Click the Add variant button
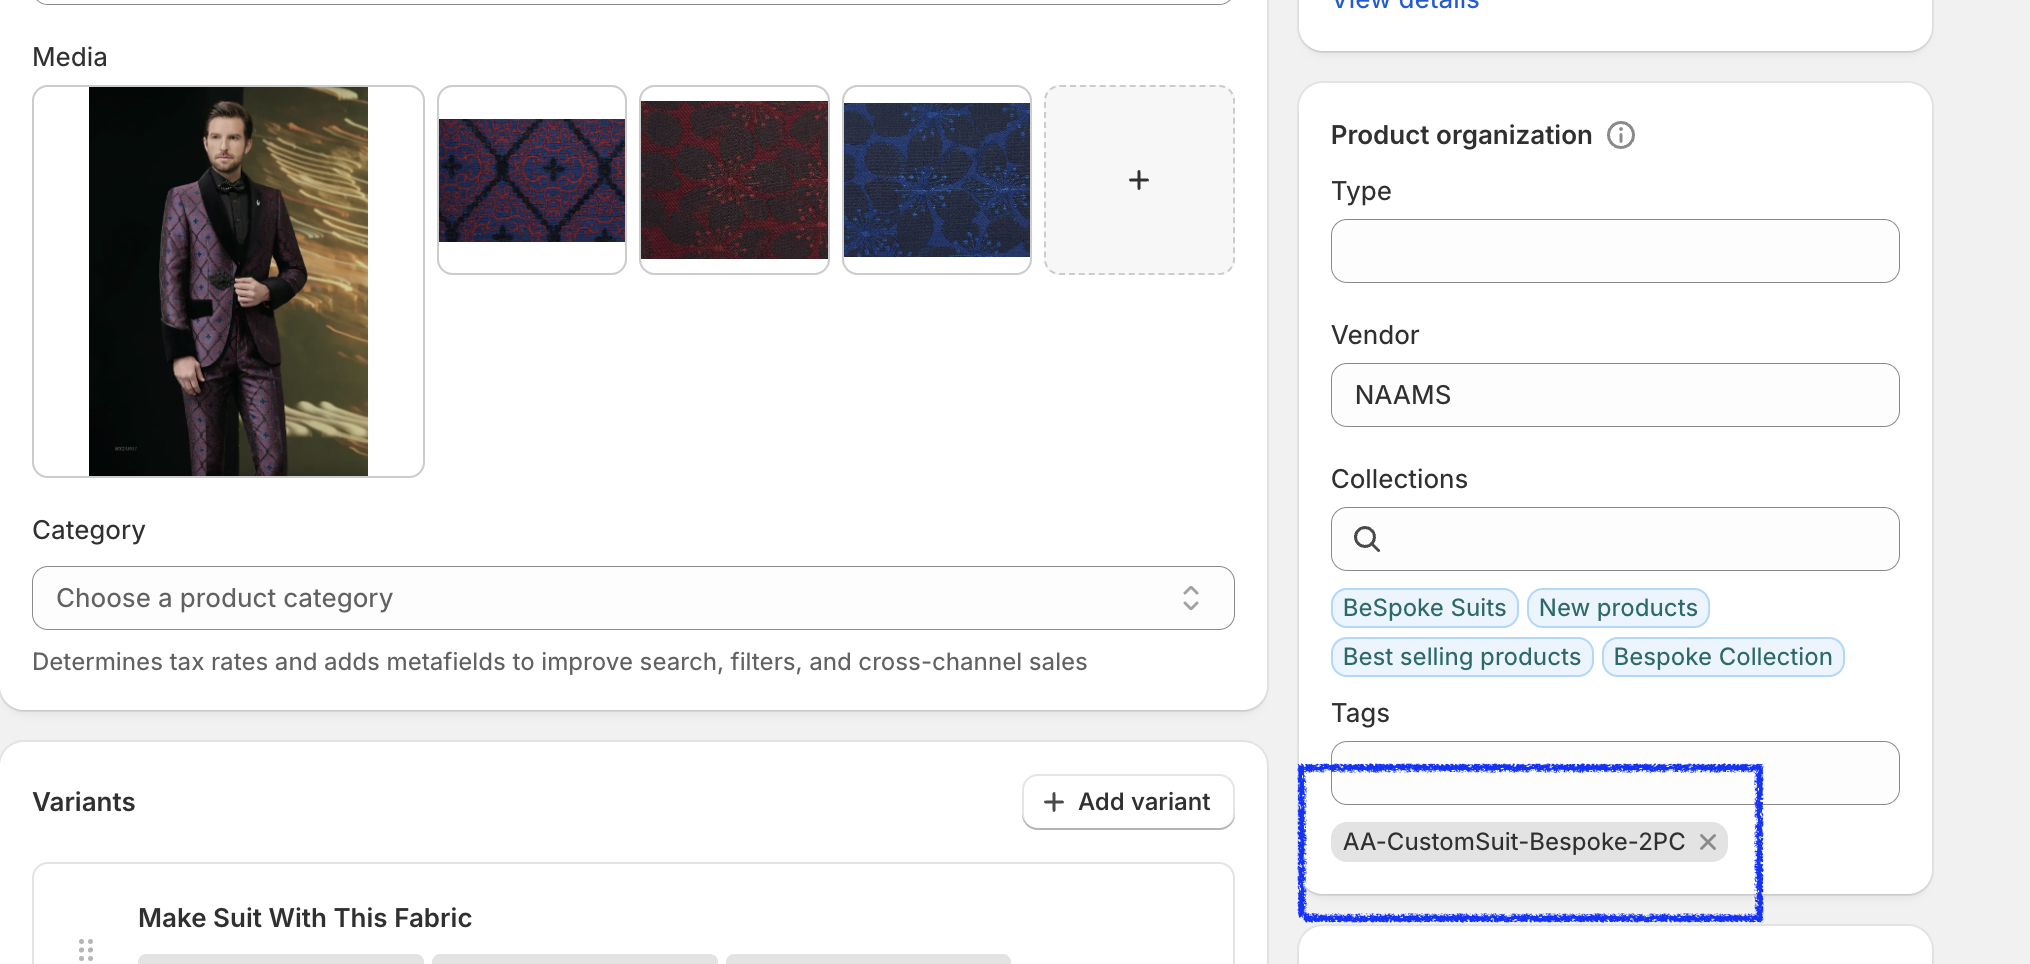This screenshot has height=964, width=2030. [x=1128, y=802]
